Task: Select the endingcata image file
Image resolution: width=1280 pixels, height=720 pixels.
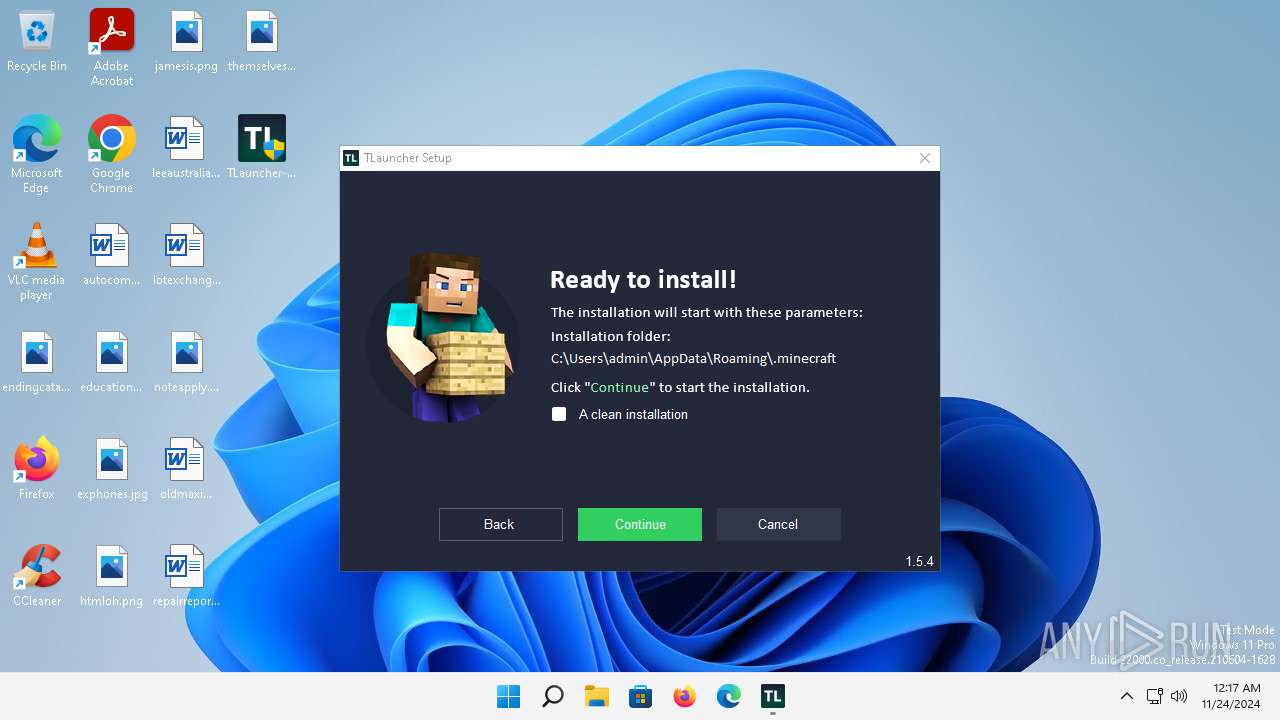Action: pyautogui.click(x=37, y=362)
